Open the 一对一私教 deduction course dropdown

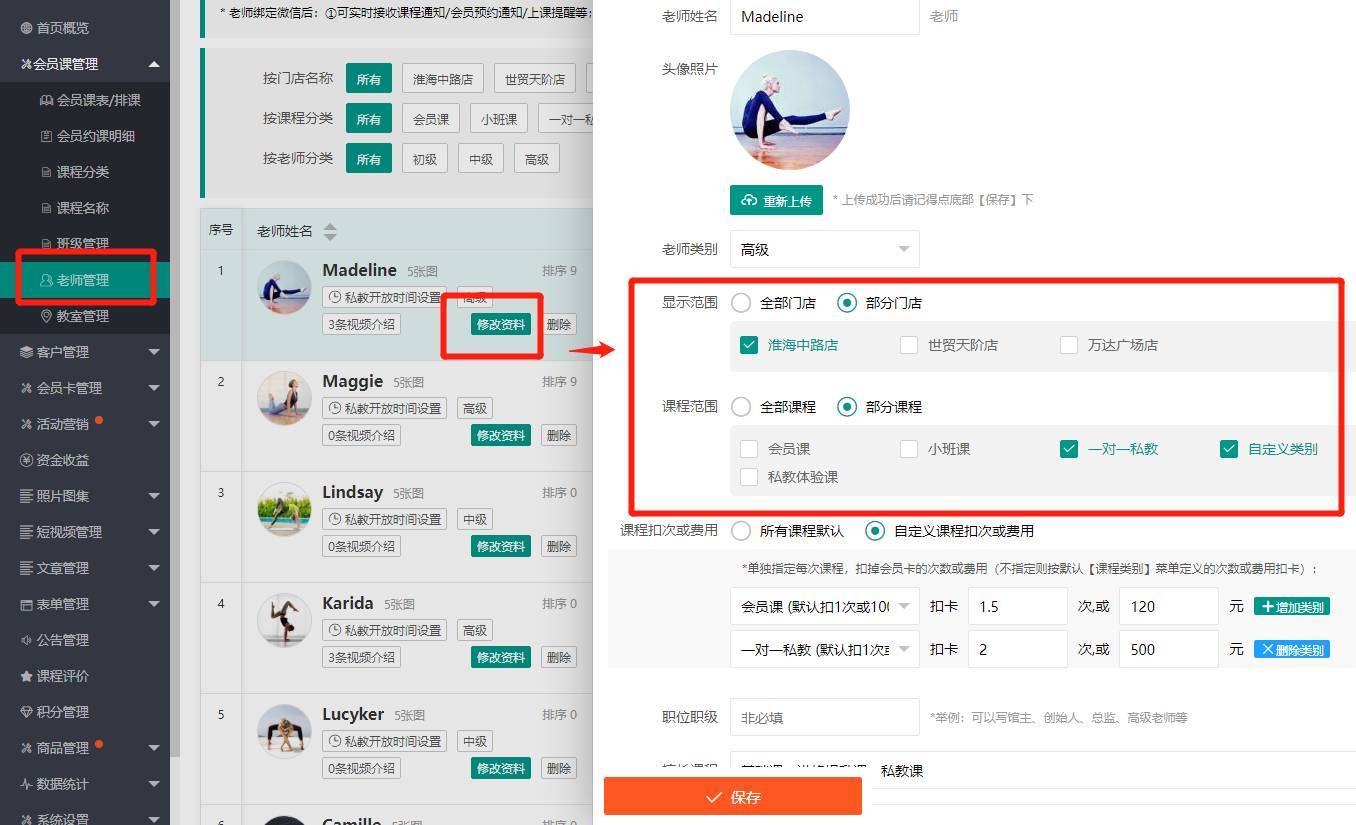pyautogui.click(x=825, y=649)
